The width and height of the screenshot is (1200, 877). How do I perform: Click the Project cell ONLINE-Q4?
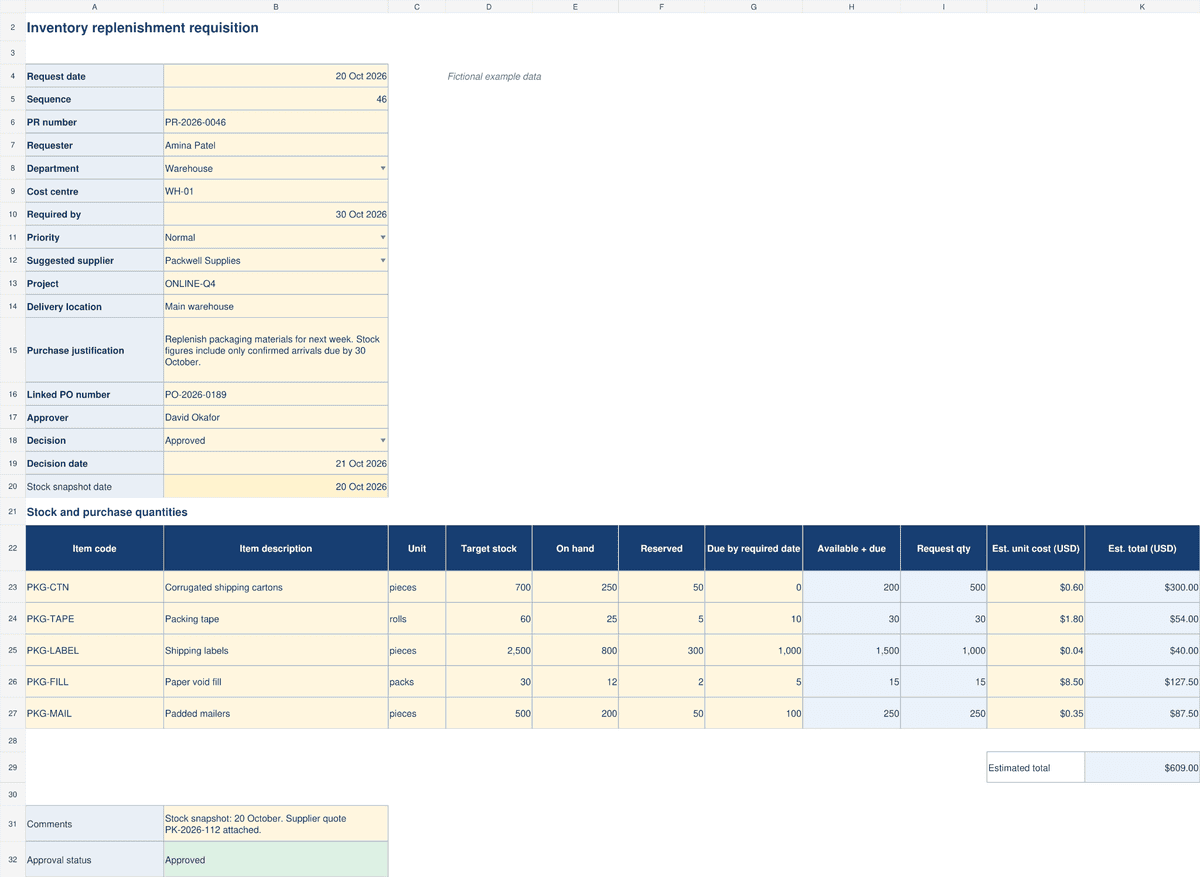[x=276, y=283]
